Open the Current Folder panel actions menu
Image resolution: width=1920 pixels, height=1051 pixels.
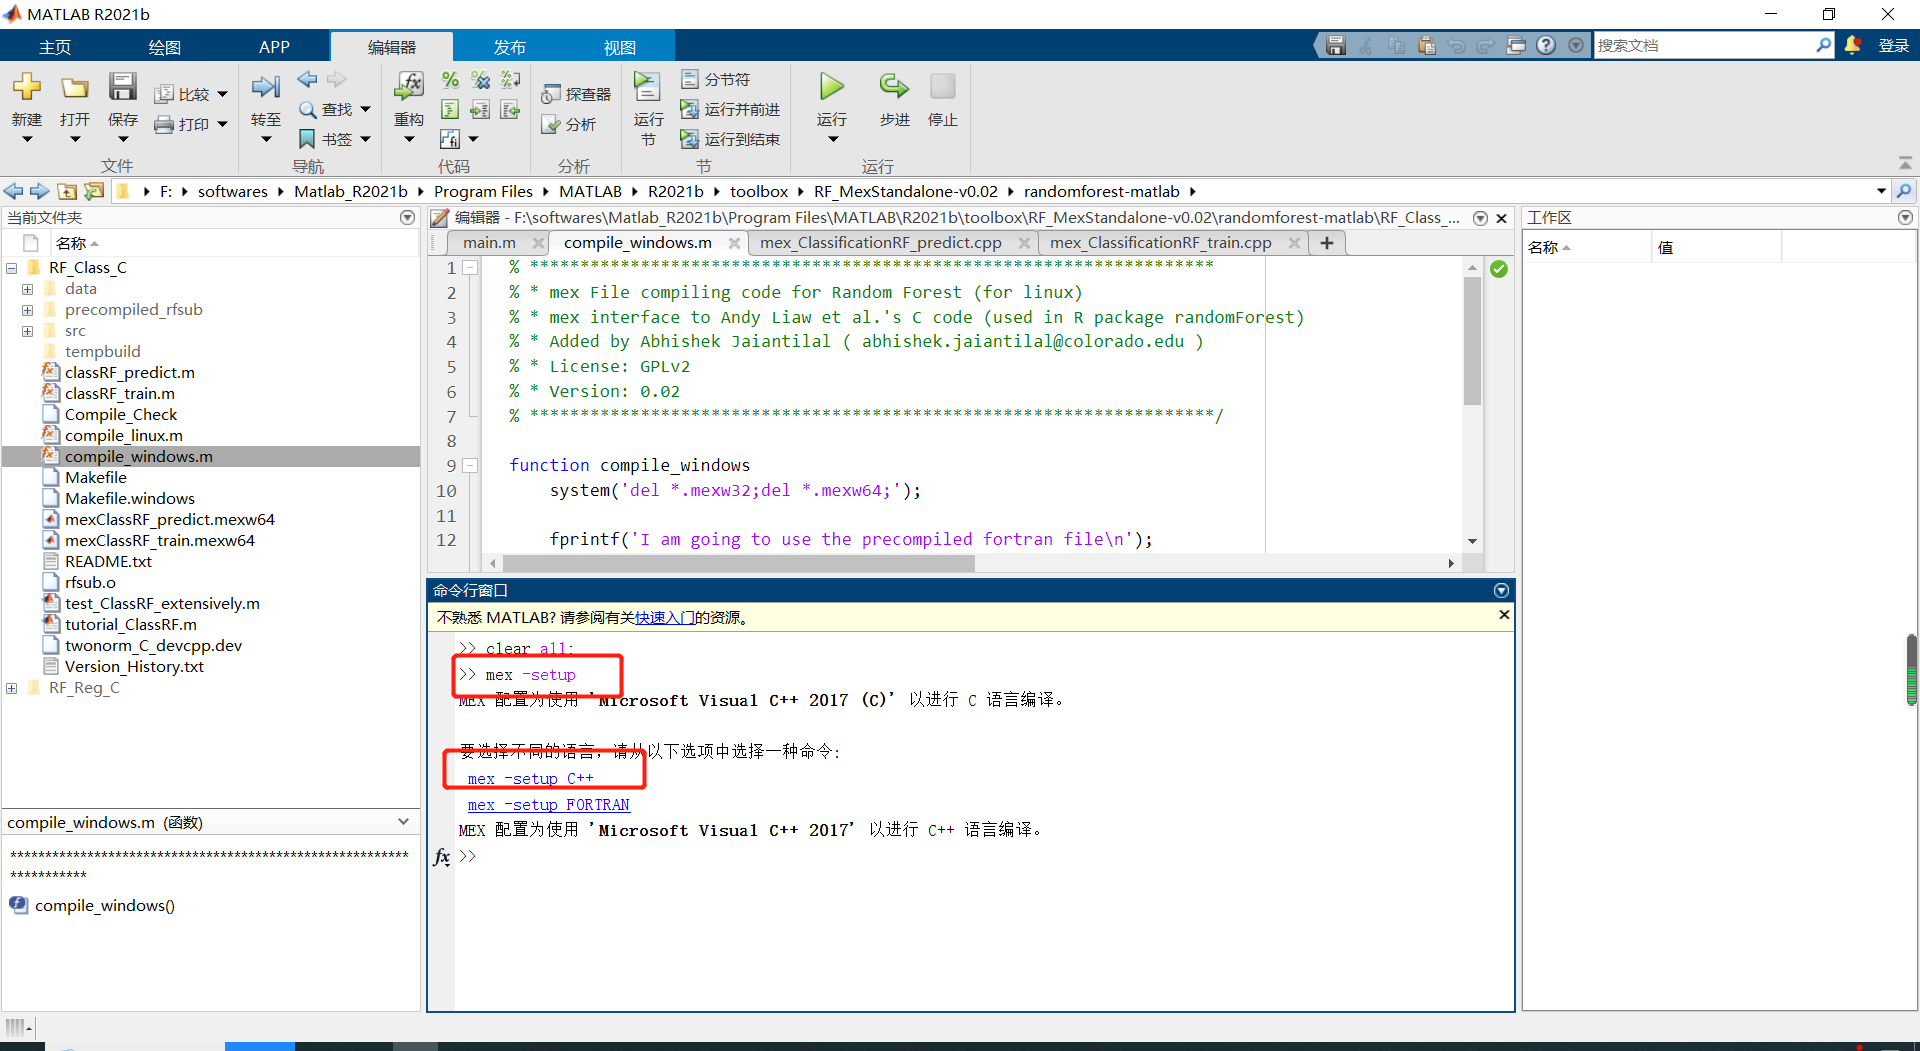(x=407, y=217)
